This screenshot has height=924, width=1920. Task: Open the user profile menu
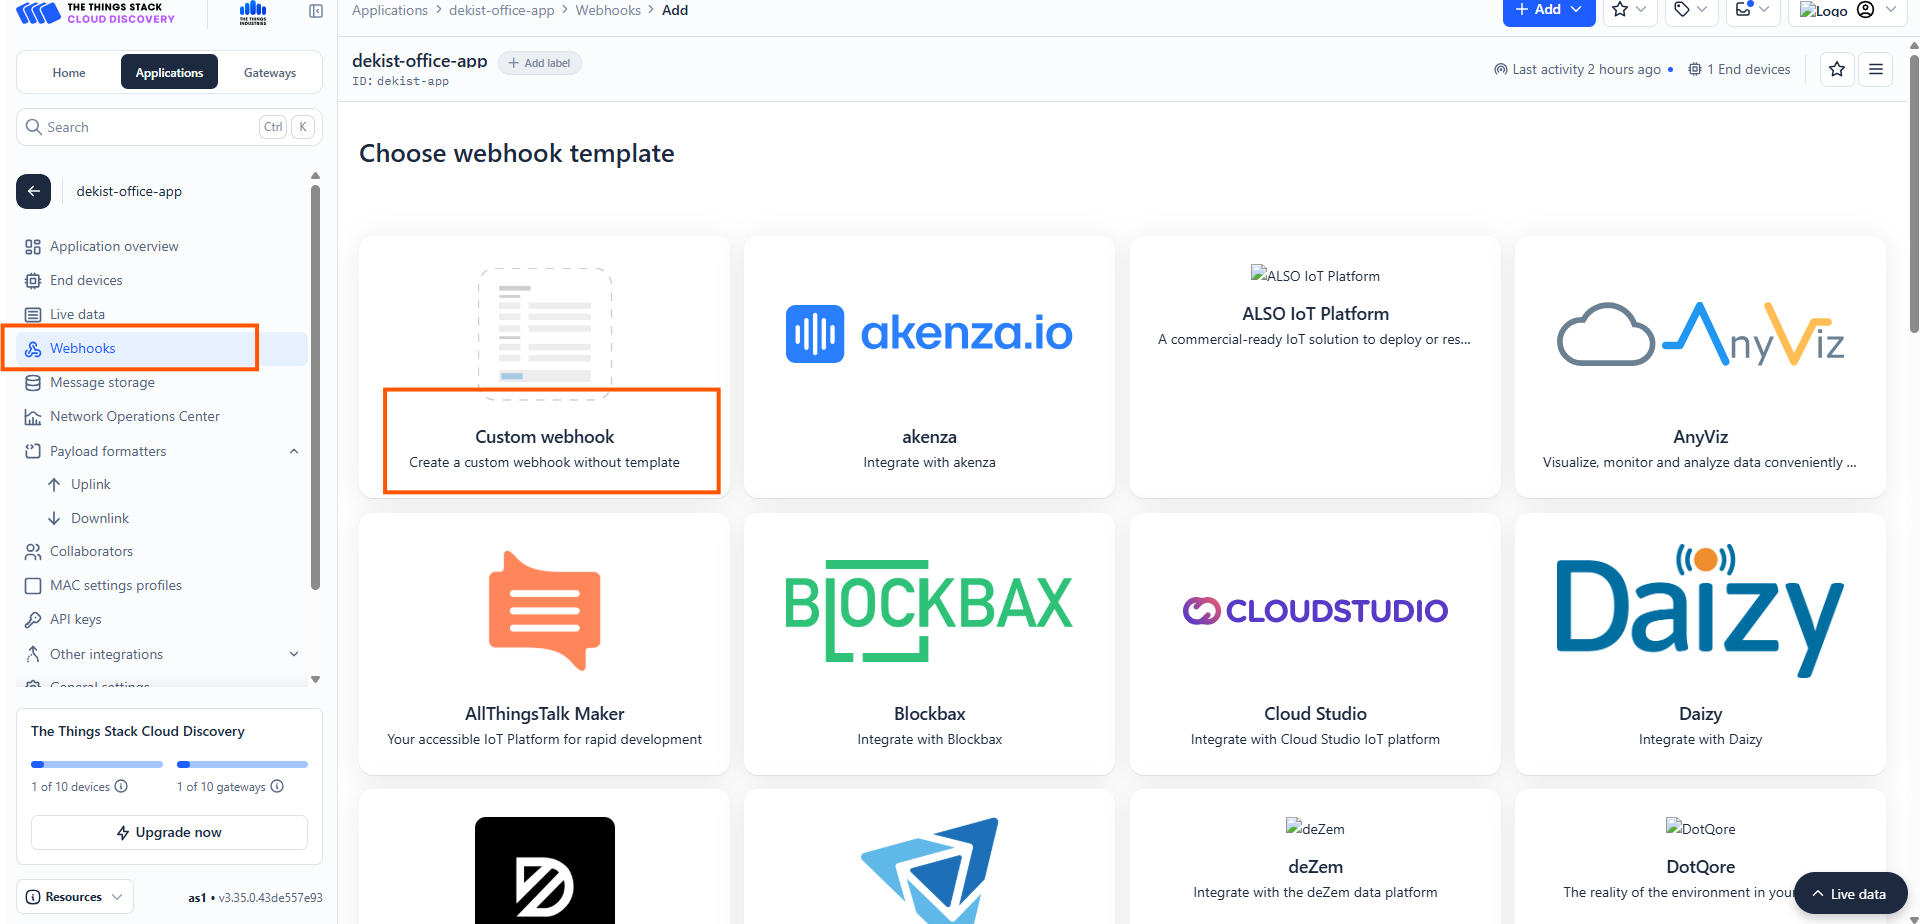tap(1875, 10)
